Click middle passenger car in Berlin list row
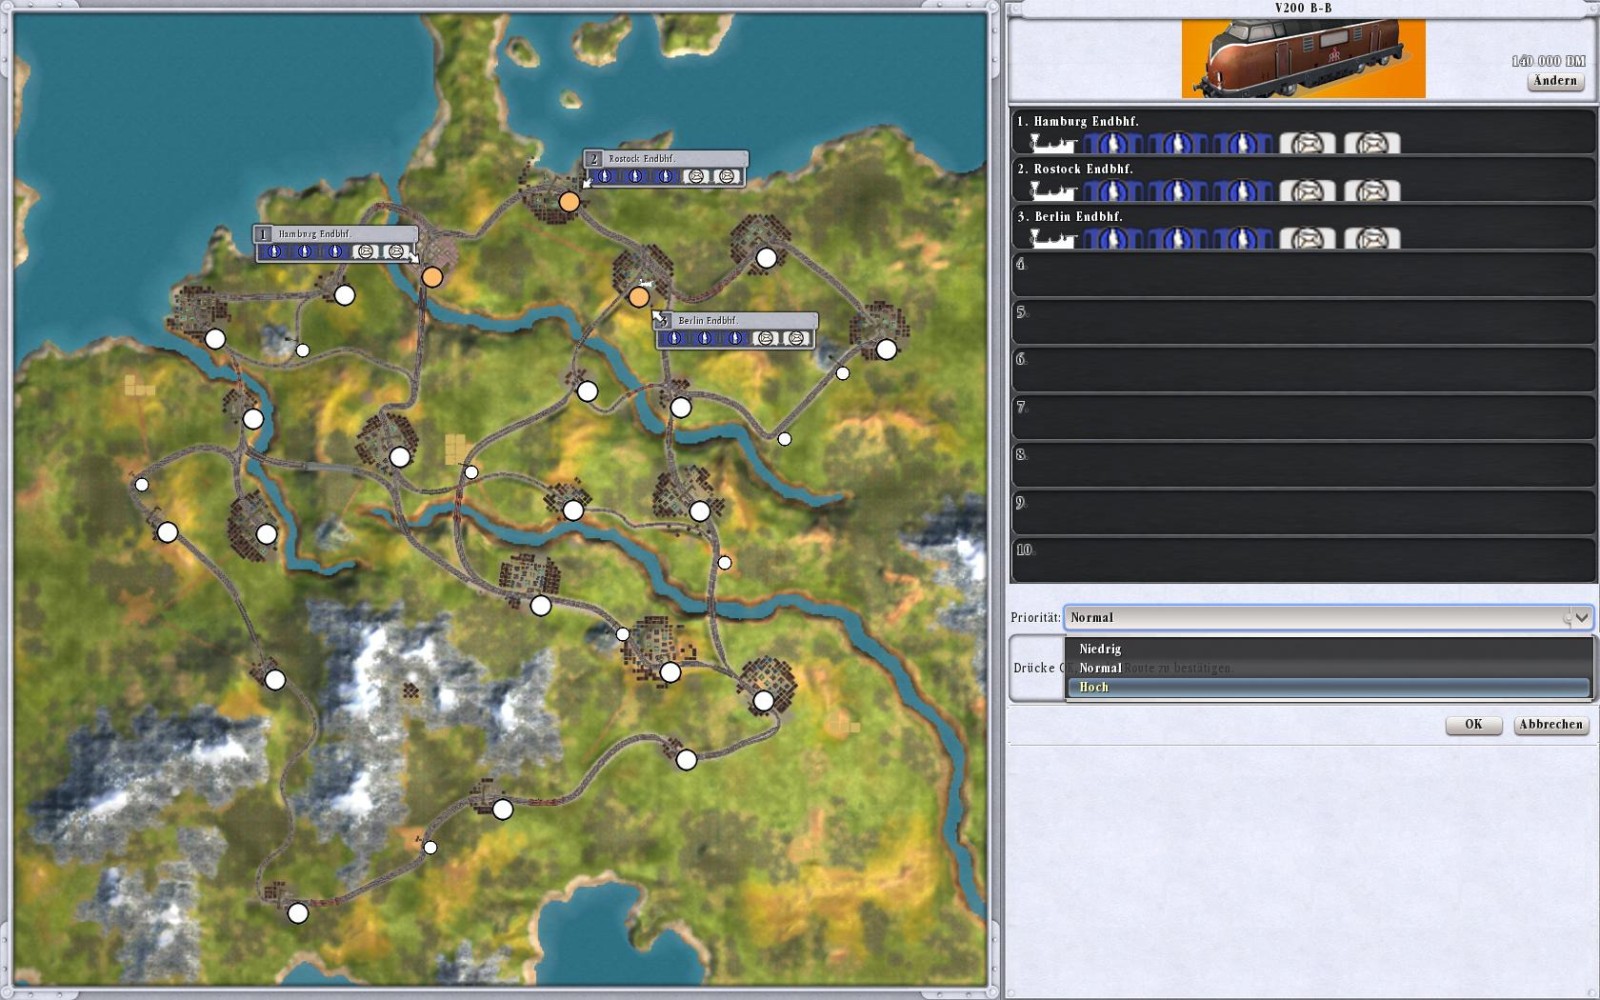This screenshot has height=1000, width=1600. (x=1177, y=239)
